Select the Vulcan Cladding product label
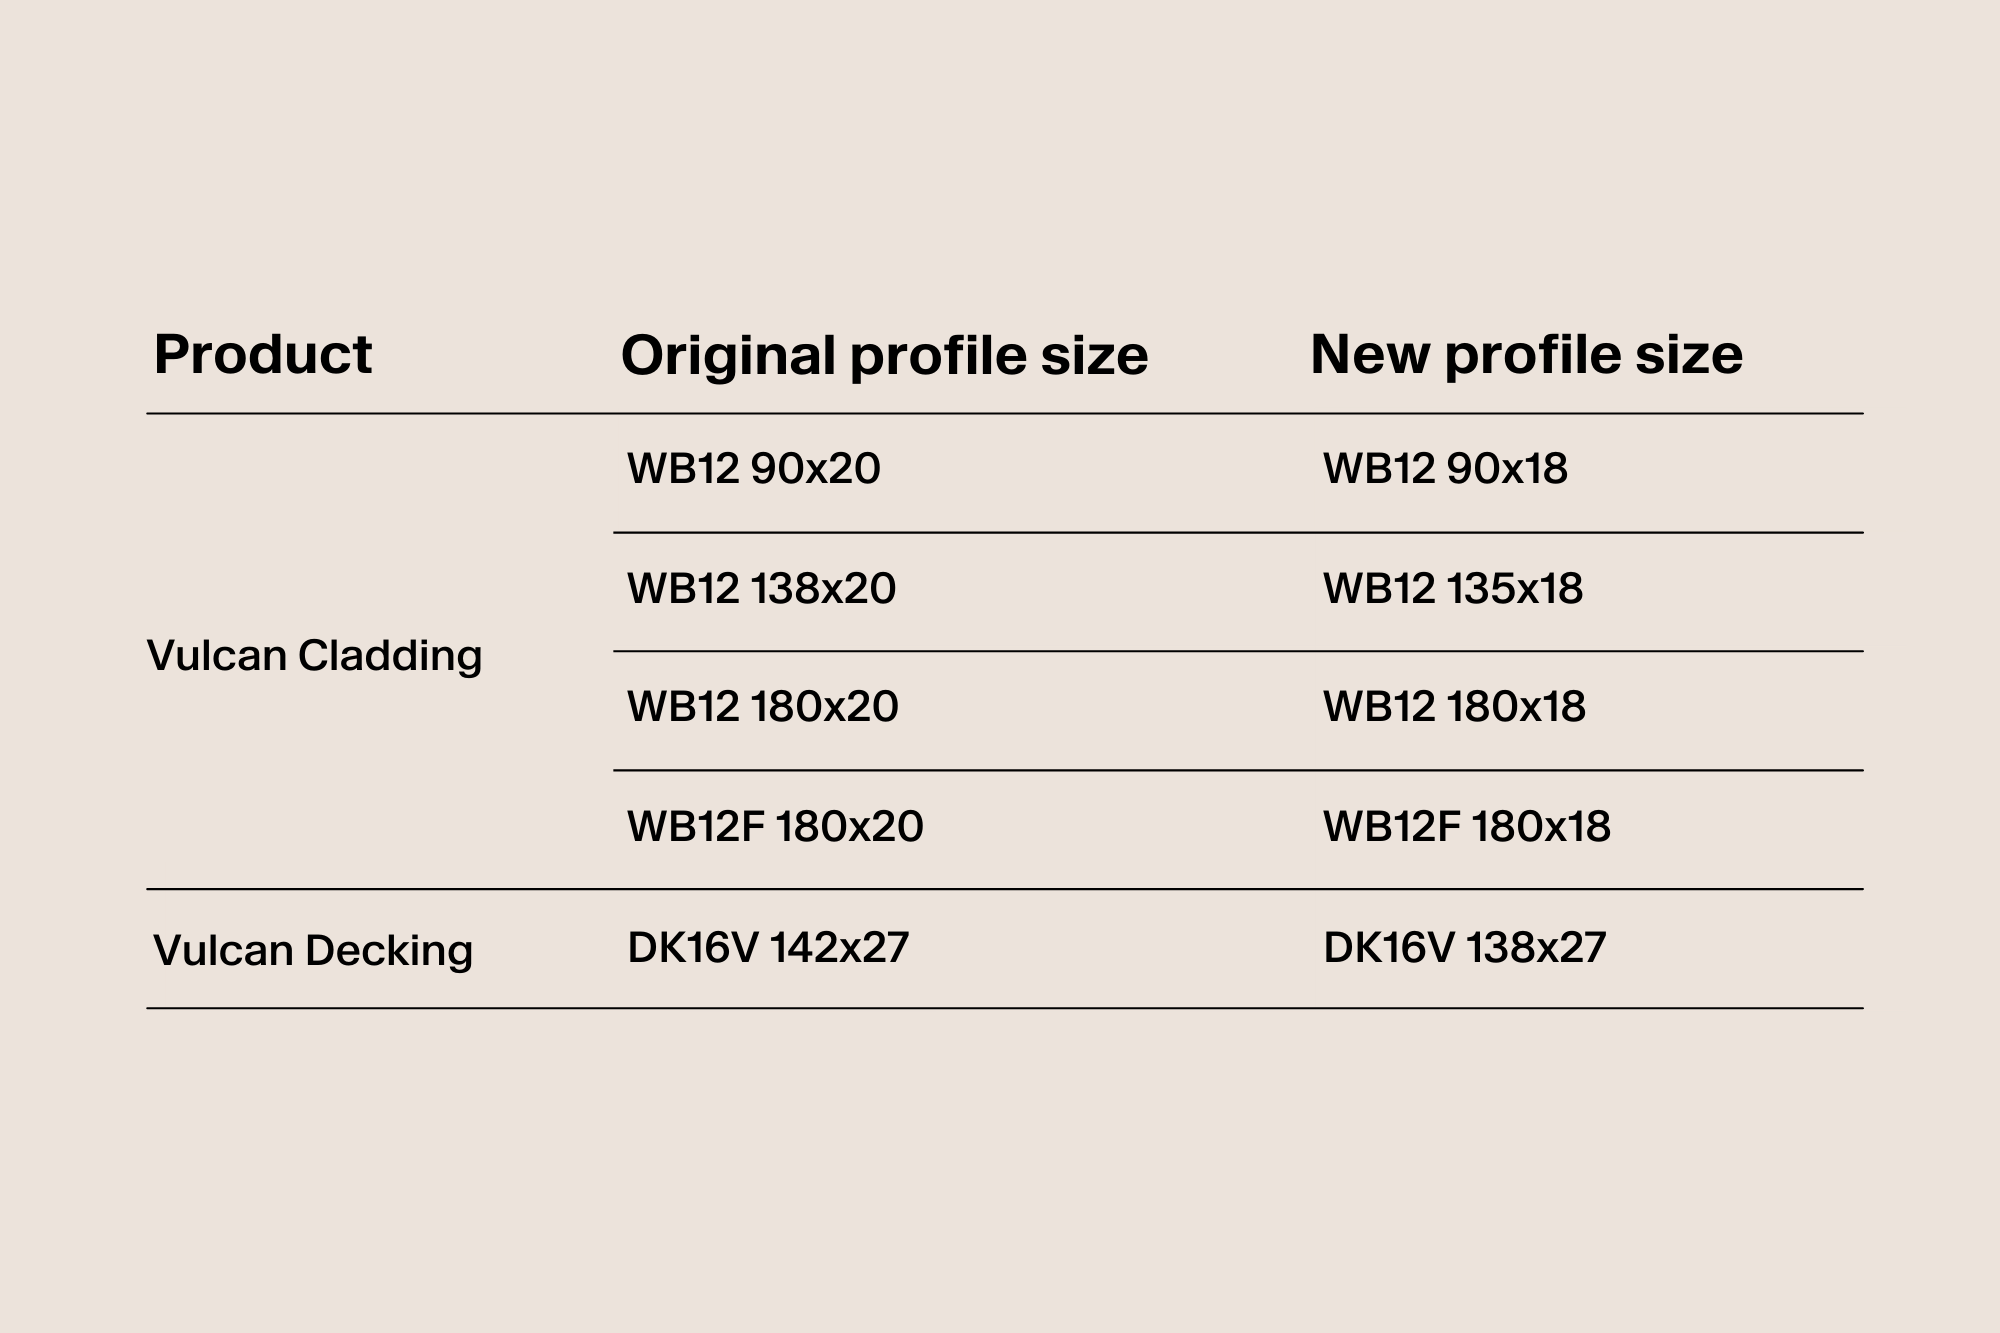Image resolution: width=2000 pixels, height=1333 pixels. [x=314, y=656]
